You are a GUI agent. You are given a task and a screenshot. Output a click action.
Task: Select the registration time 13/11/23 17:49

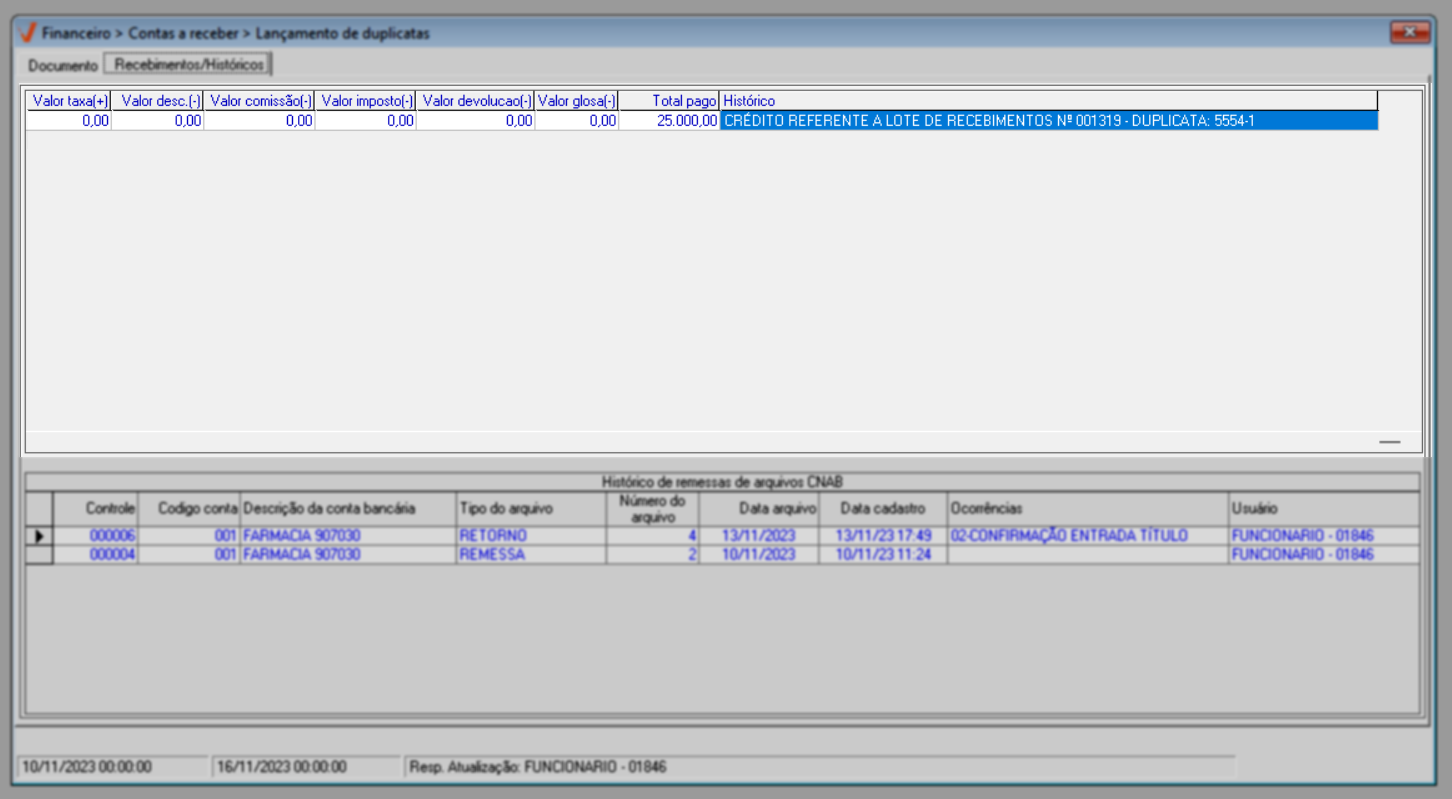click(883, 536)
